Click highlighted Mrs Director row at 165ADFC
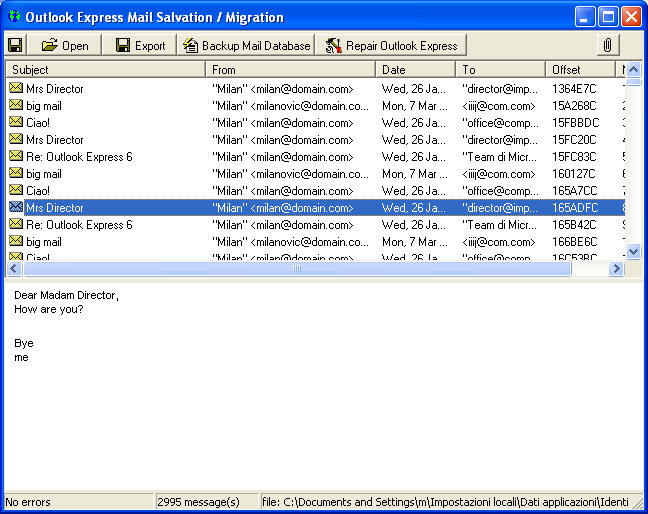The width and height of the screenshot is (648, 514). (315, 207)
